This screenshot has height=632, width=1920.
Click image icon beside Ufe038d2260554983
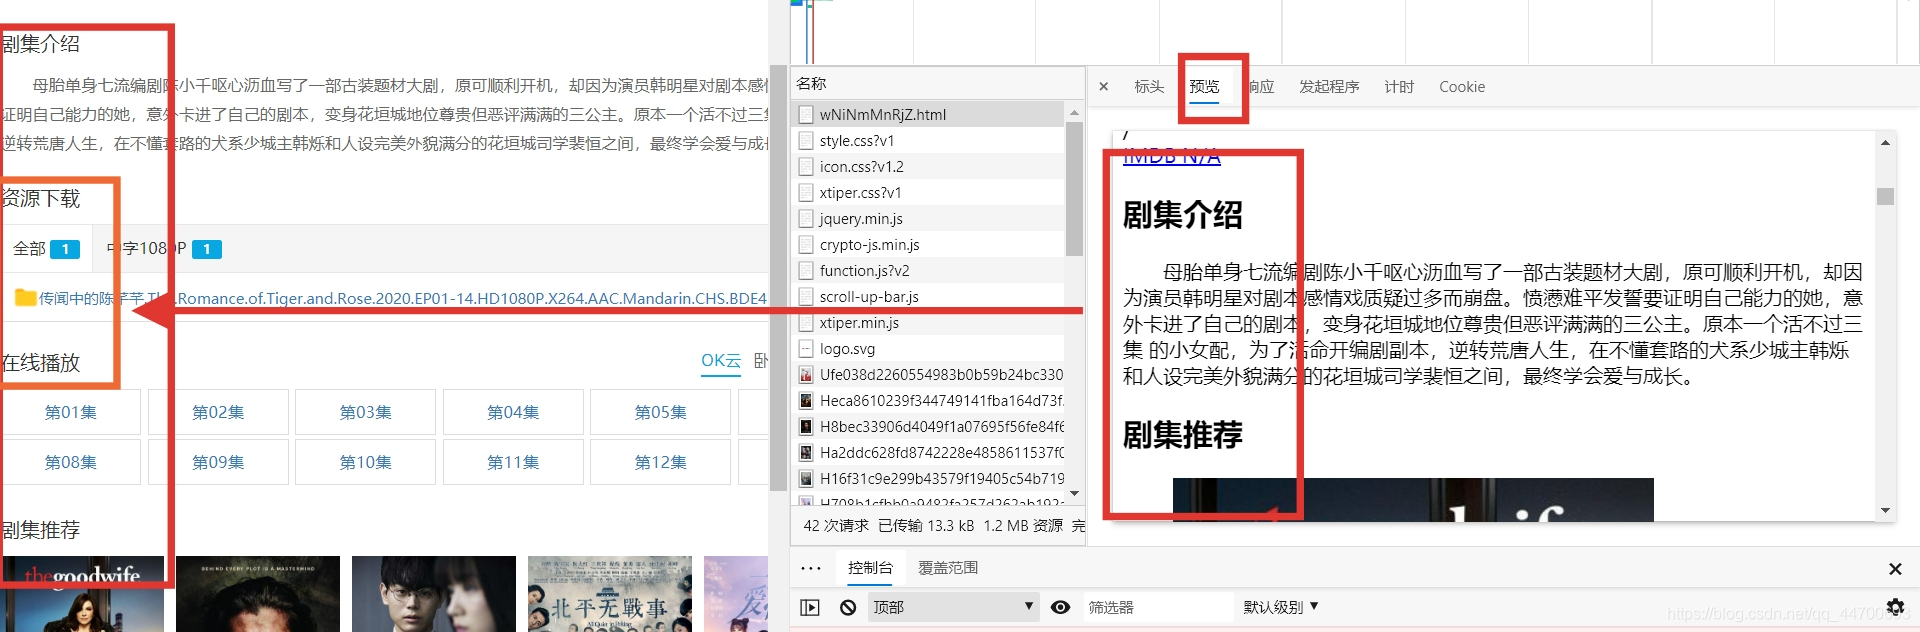click(806, 374)
